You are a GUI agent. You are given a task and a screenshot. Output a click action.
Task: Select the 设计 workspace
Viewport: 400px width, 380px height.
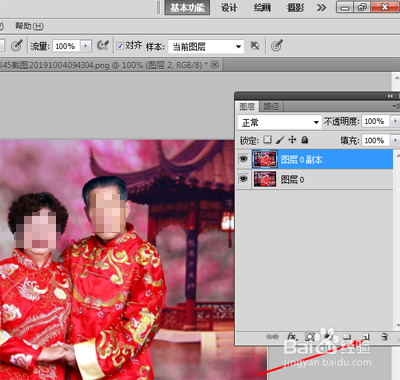[x=229, y=7]
